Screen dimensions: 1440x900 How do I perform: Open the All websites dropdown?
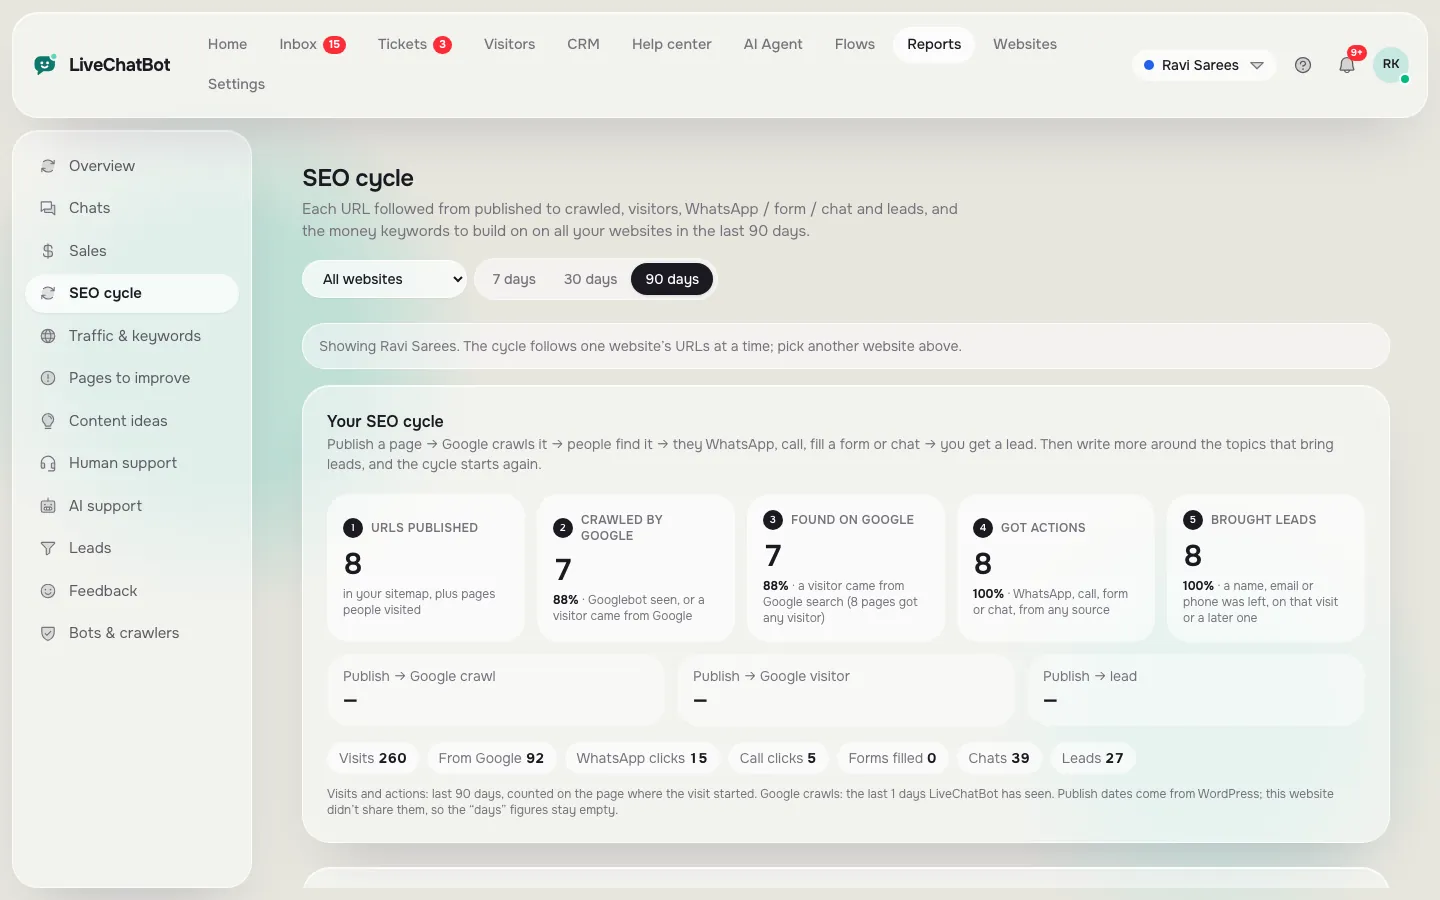coord(384,279)
